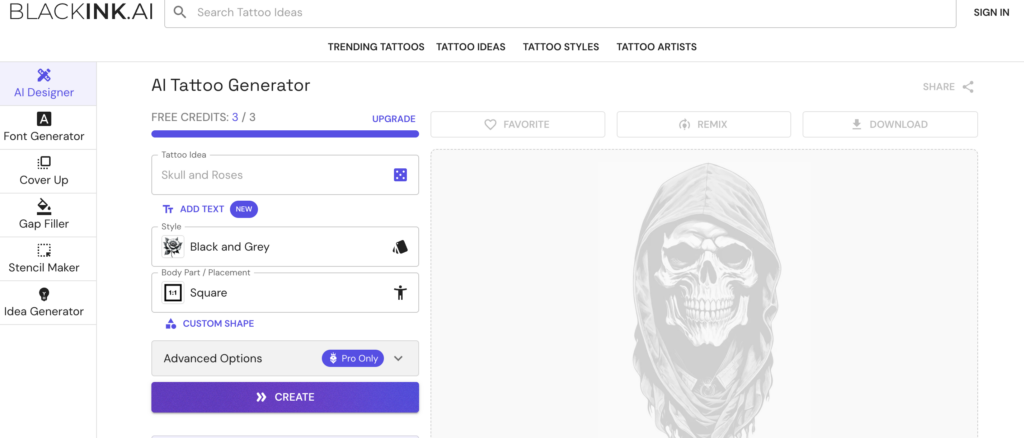Open the Cover Up tool
Screen dimensions: 1024x438
pos(44,171)
